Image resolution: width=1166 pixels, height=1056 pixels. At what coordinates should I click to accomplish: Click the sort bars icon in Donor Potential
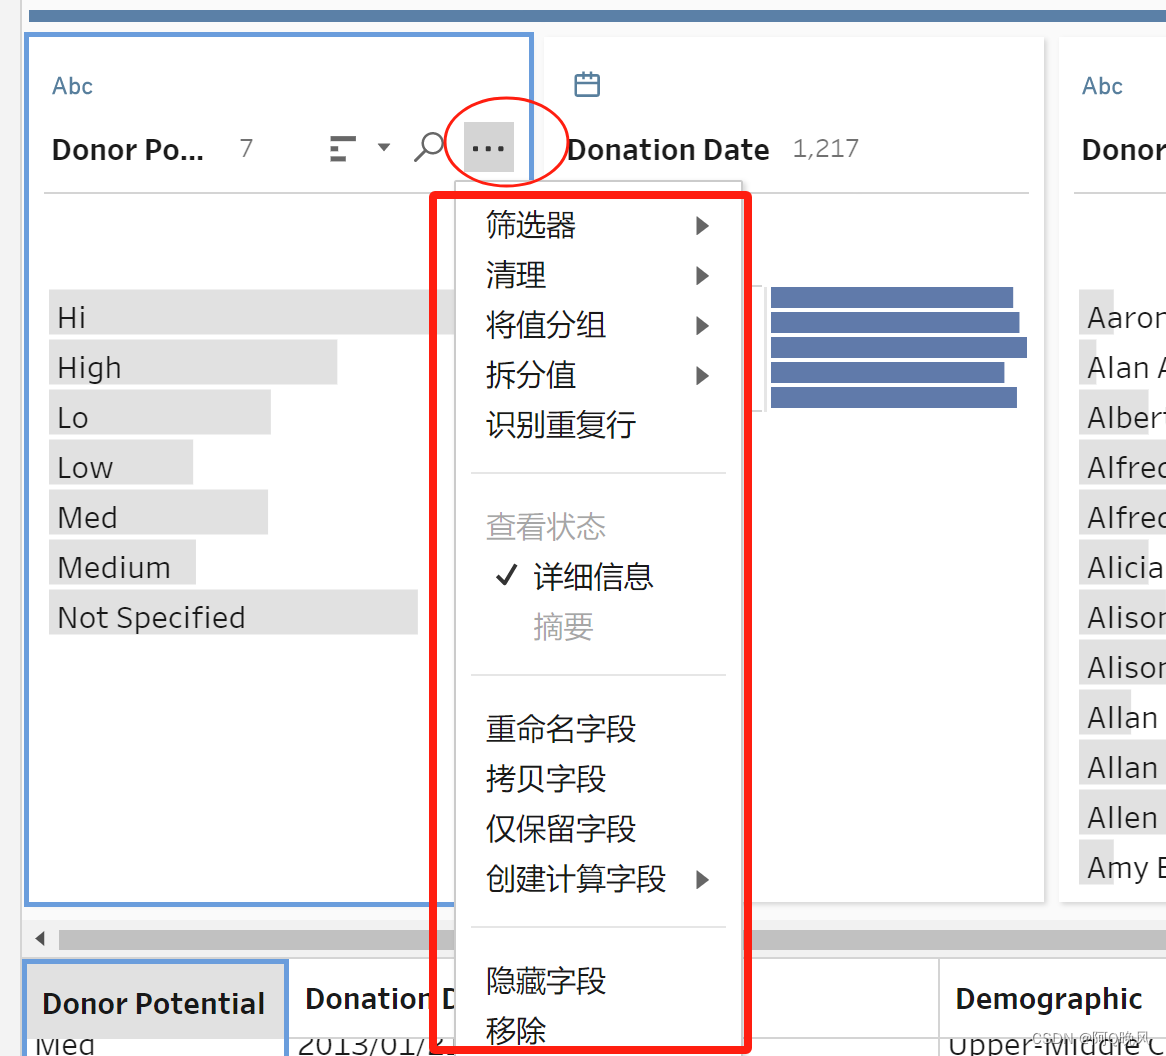[x=342, y=149]
